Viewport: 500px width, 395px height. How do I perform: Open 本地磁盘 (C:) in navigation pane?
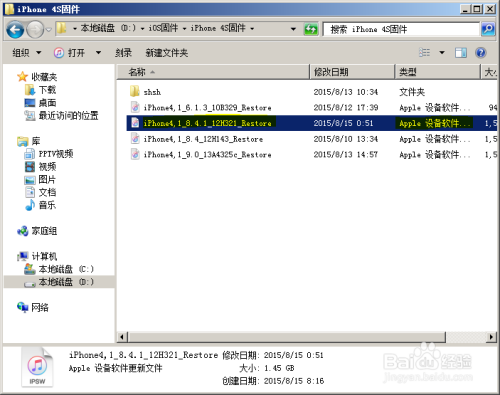66,269
